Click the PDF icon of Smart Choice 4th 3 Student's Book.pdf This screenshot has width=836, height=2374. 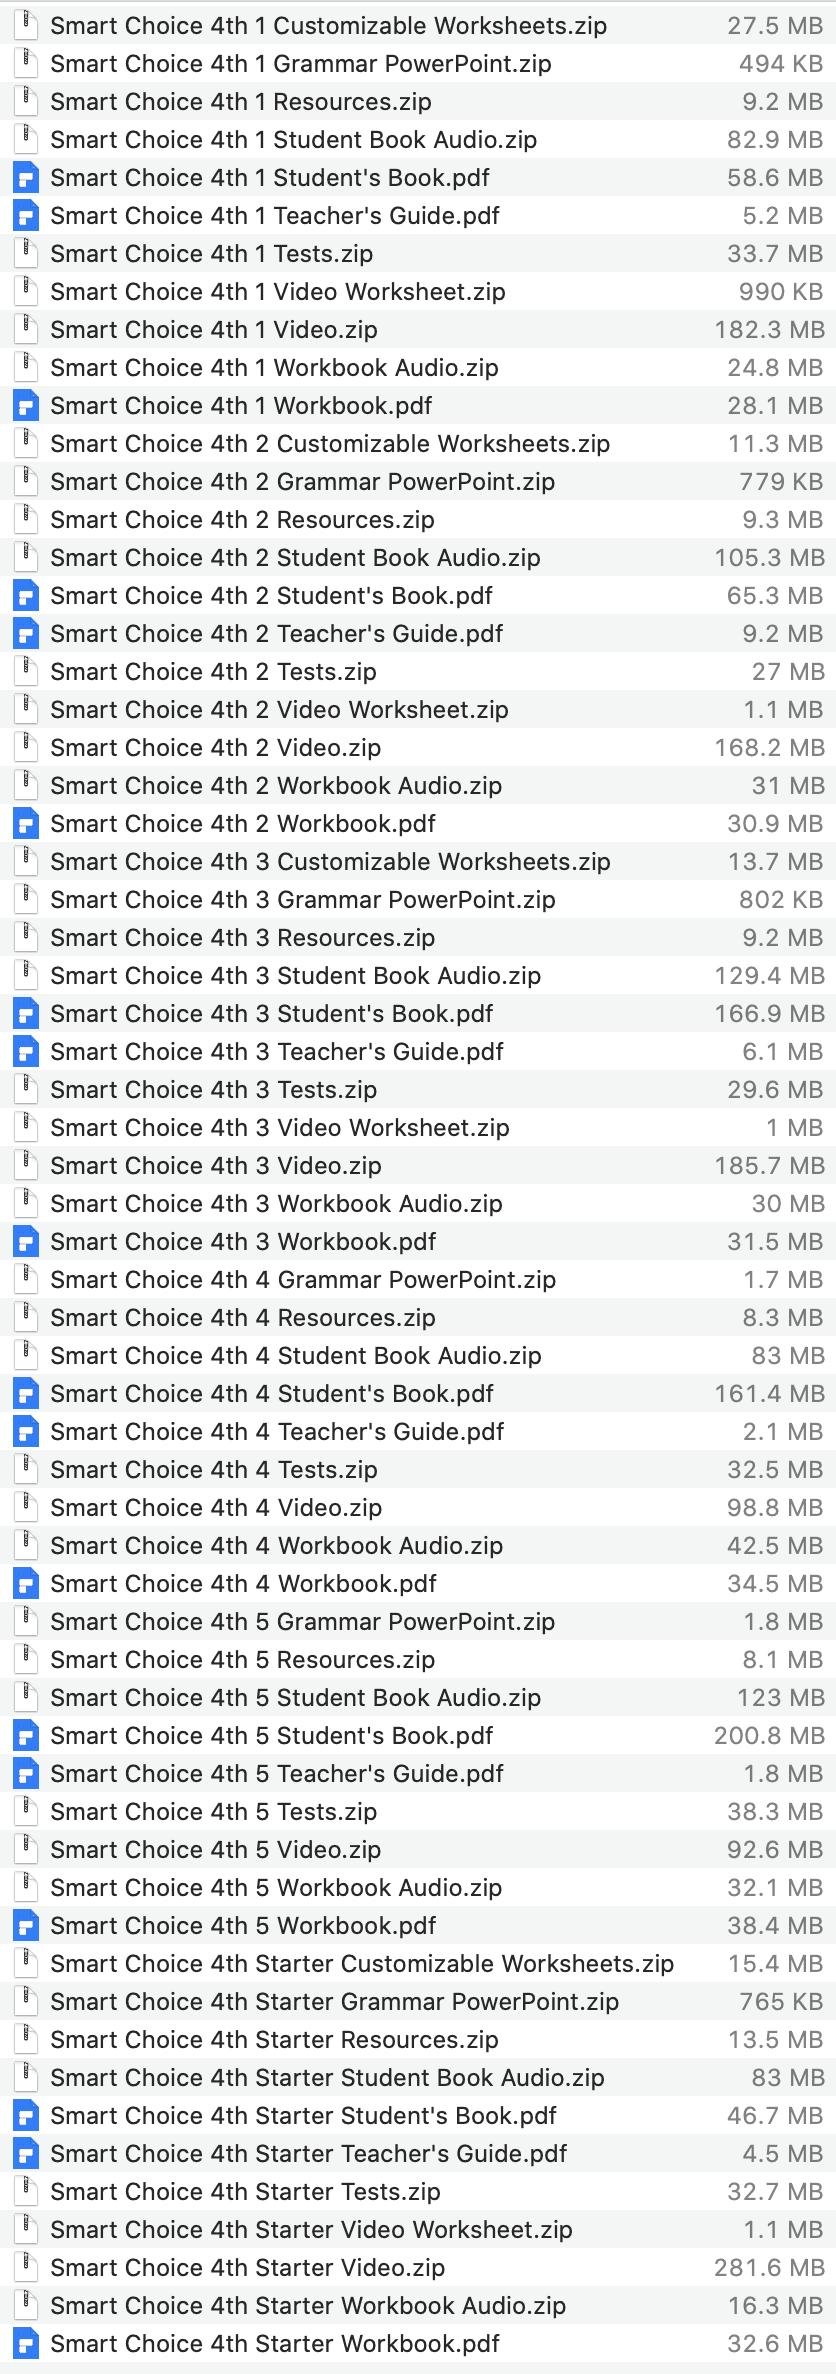tap(26, 1014)
